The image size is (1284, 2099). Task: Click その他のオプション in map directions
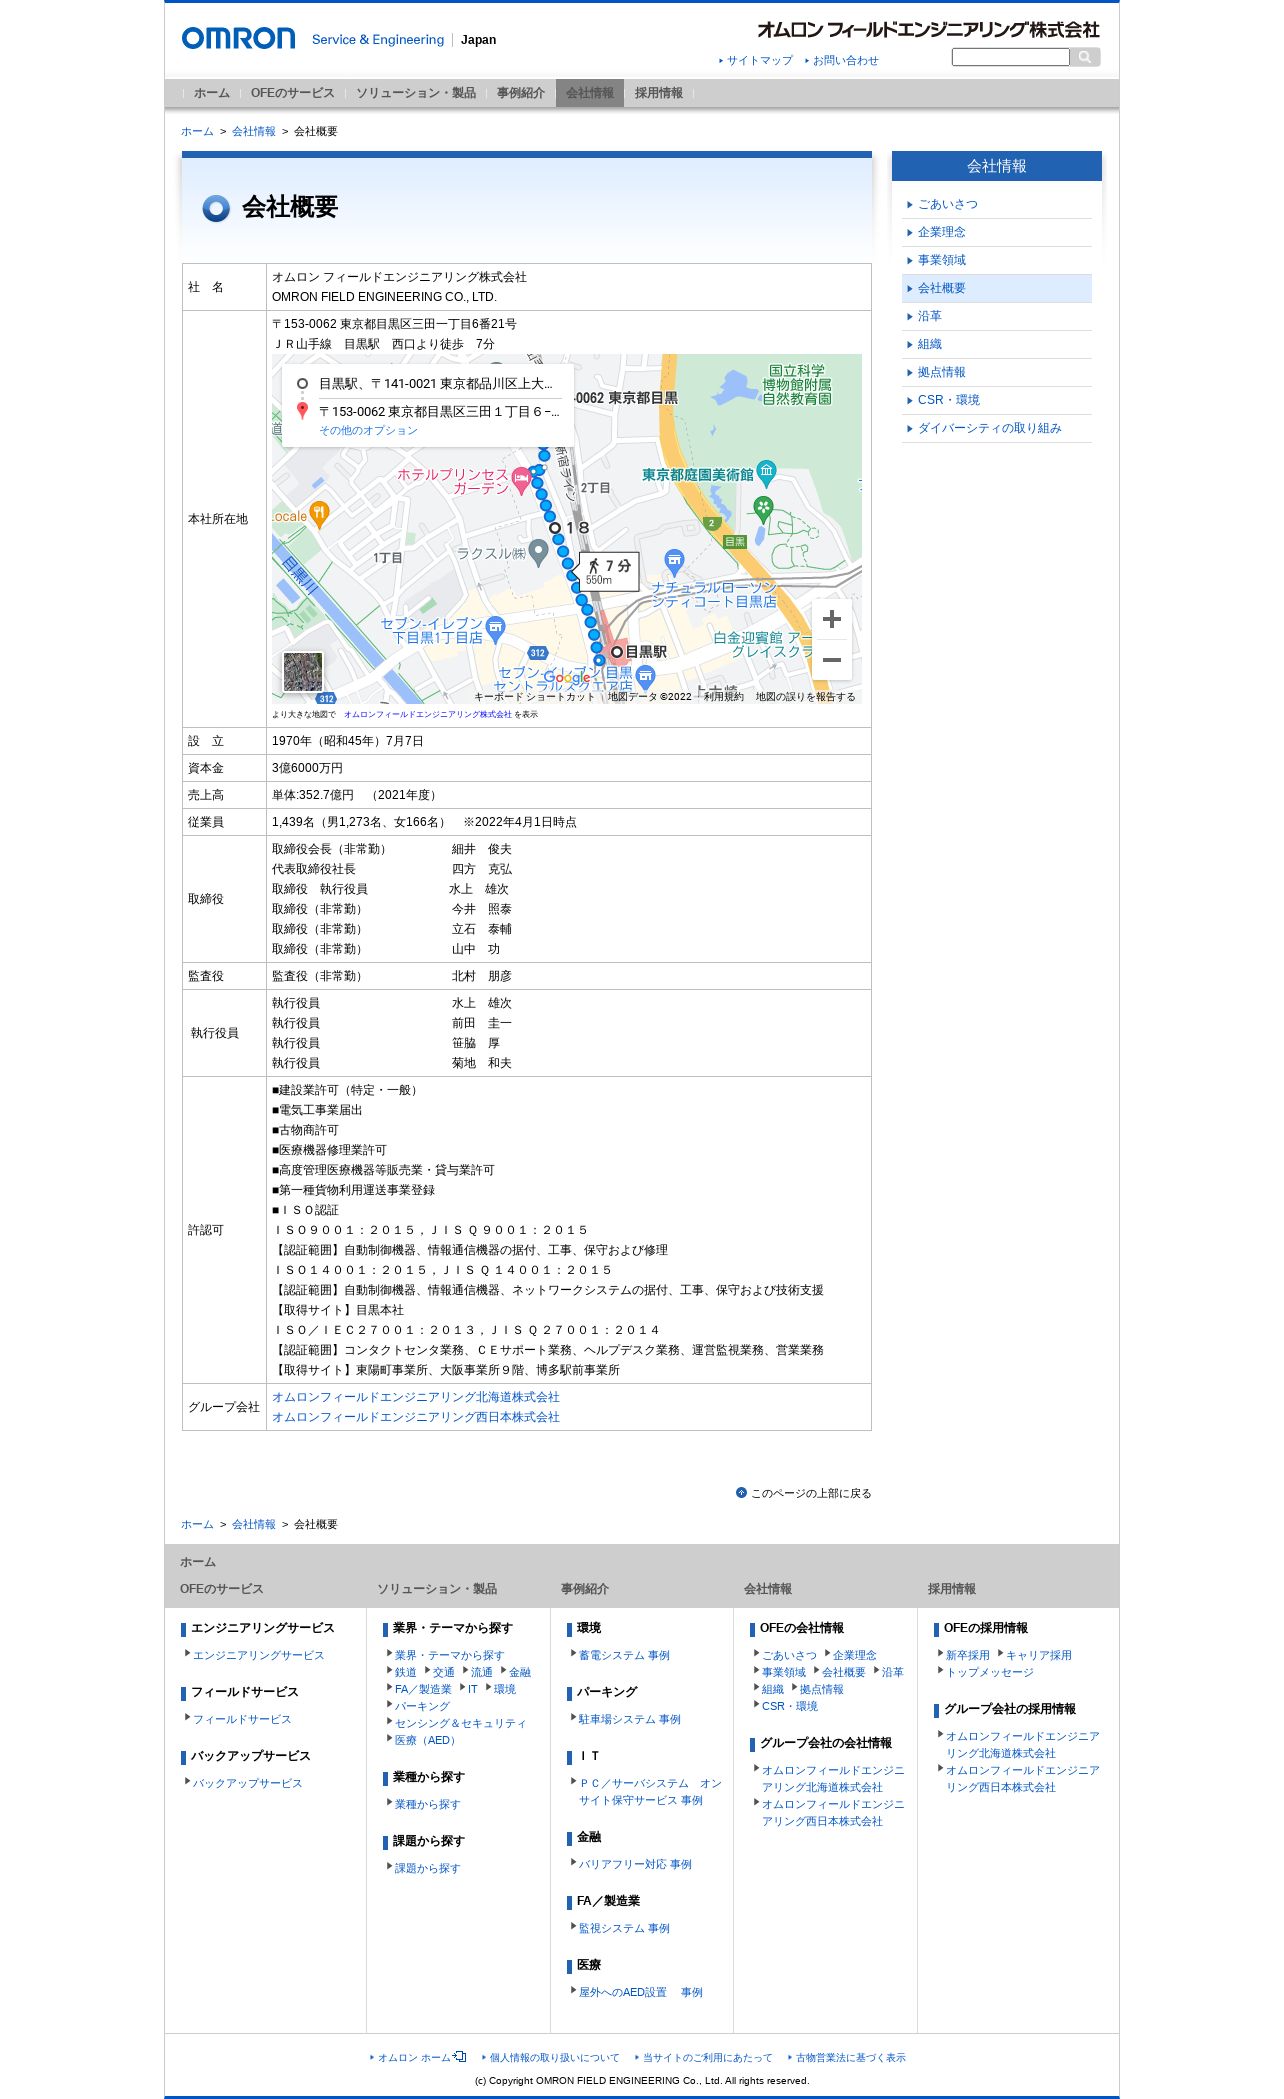(x=368, y=430)
